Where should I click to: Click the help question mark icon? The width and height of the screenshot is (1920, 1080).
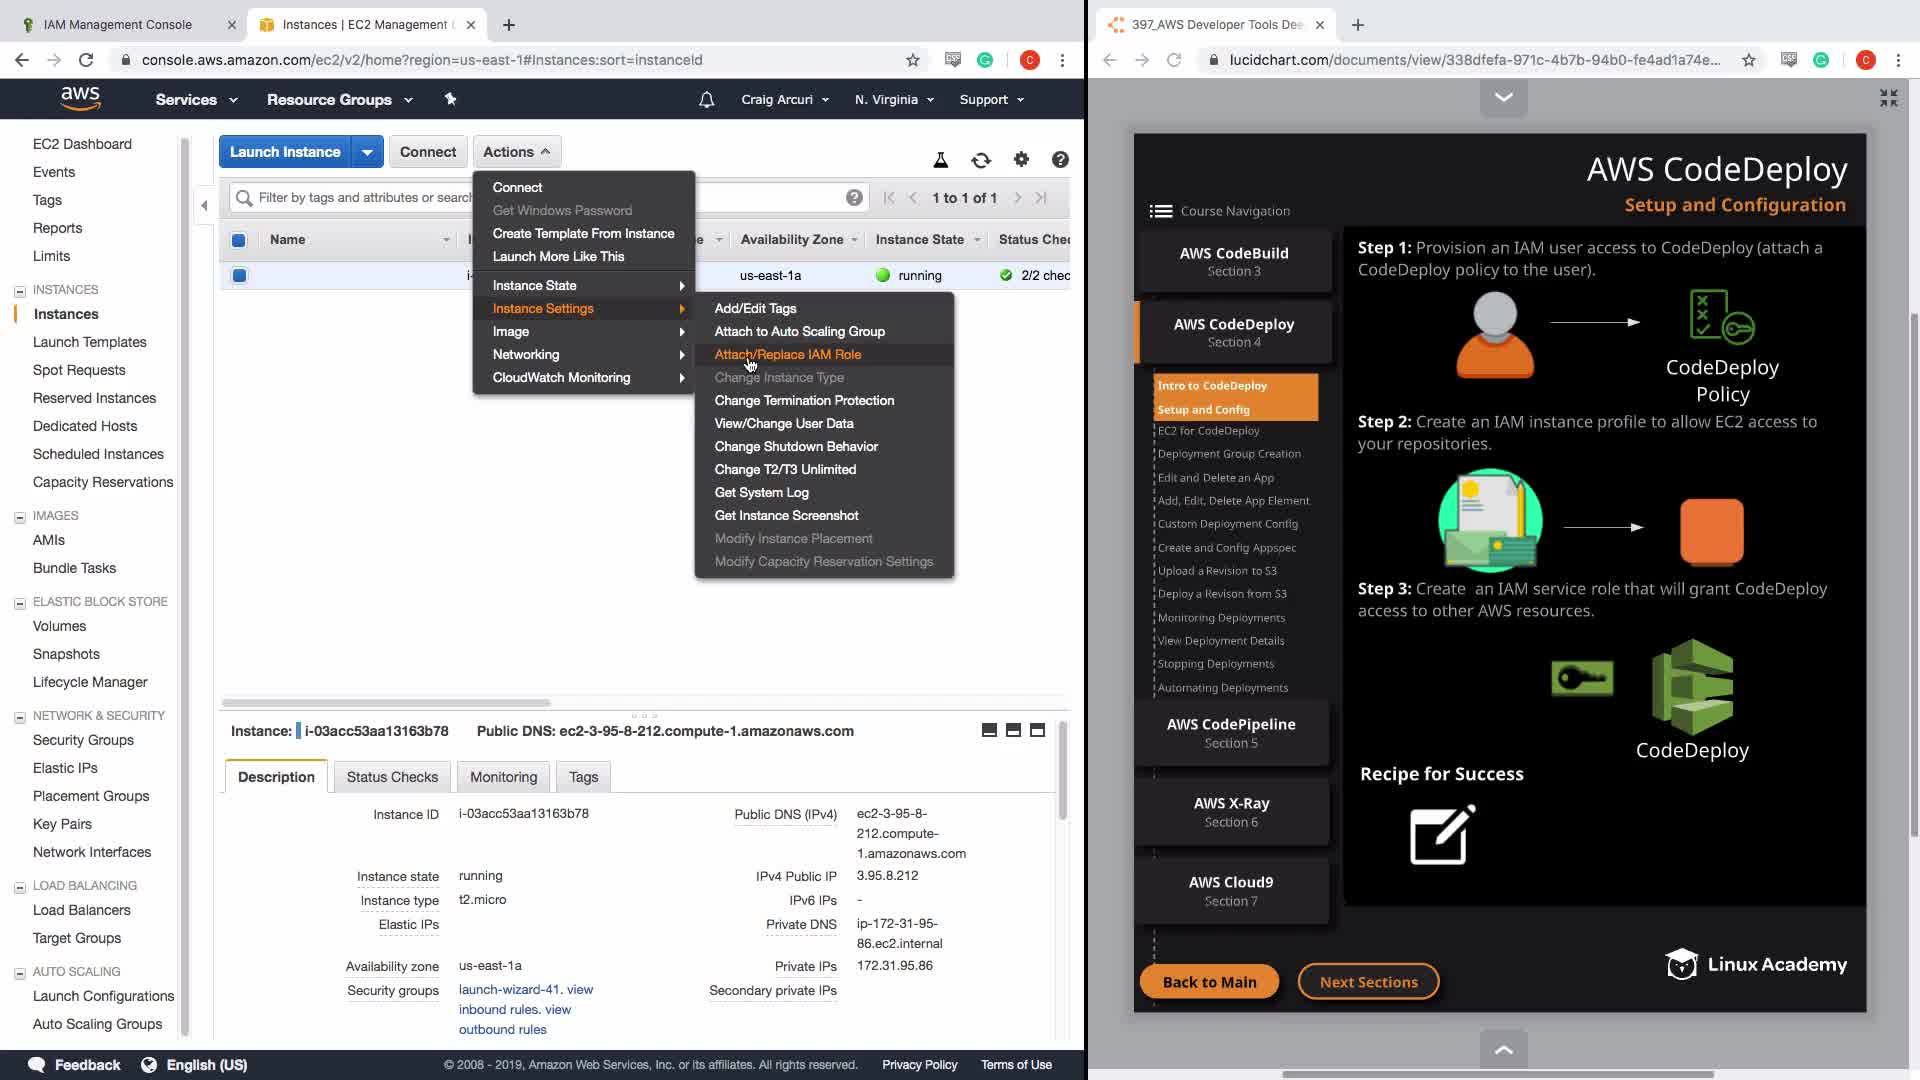[1060, 159]
